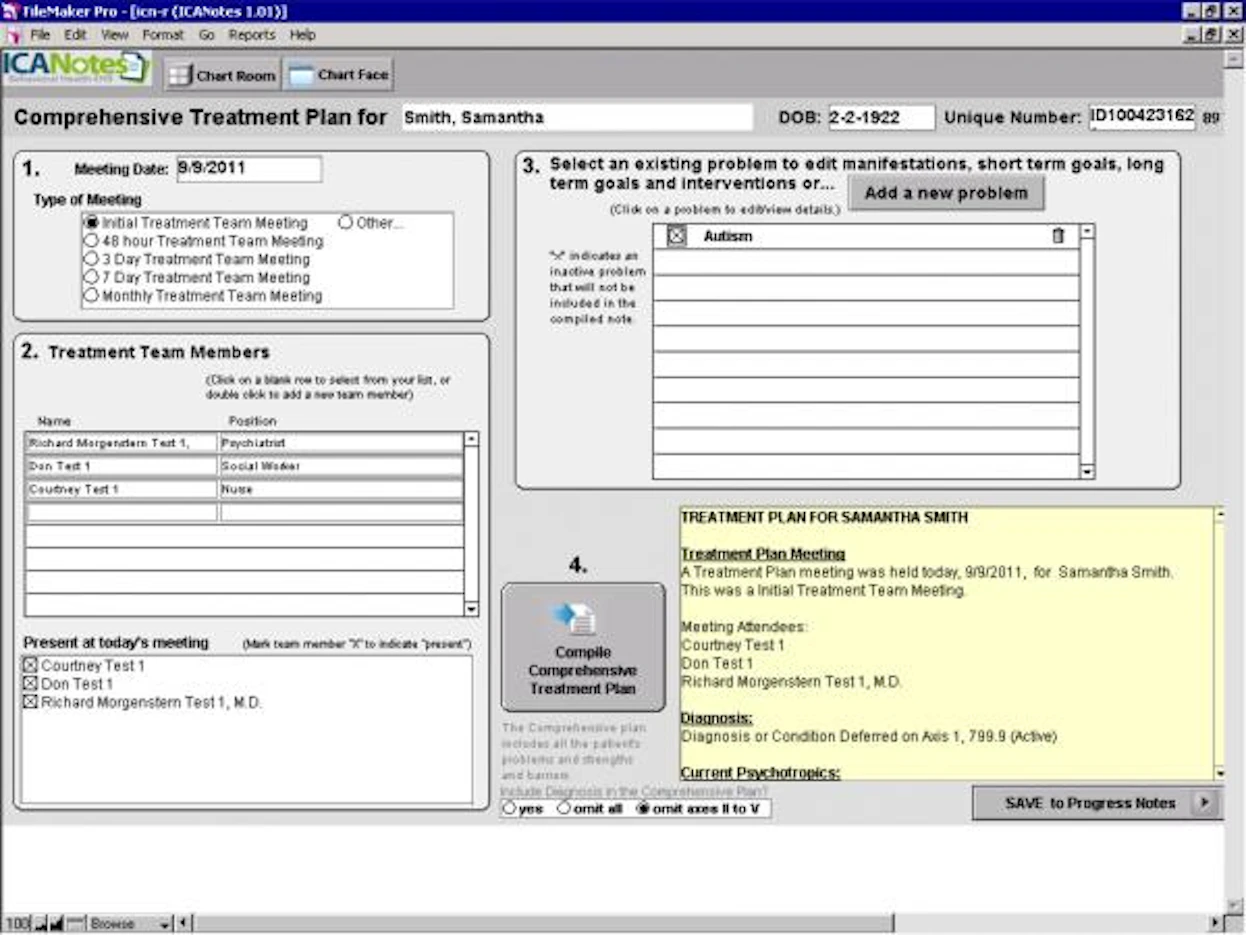Click the Meeting Date field

[249, 169]
